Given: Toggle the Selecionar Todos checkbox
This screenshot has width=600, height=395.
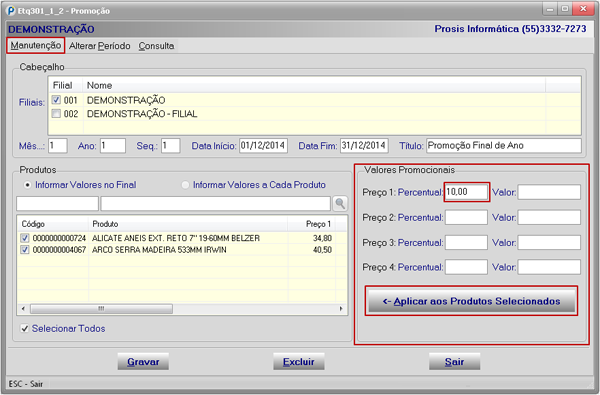Looking at the screenshot, I should 25,328.
